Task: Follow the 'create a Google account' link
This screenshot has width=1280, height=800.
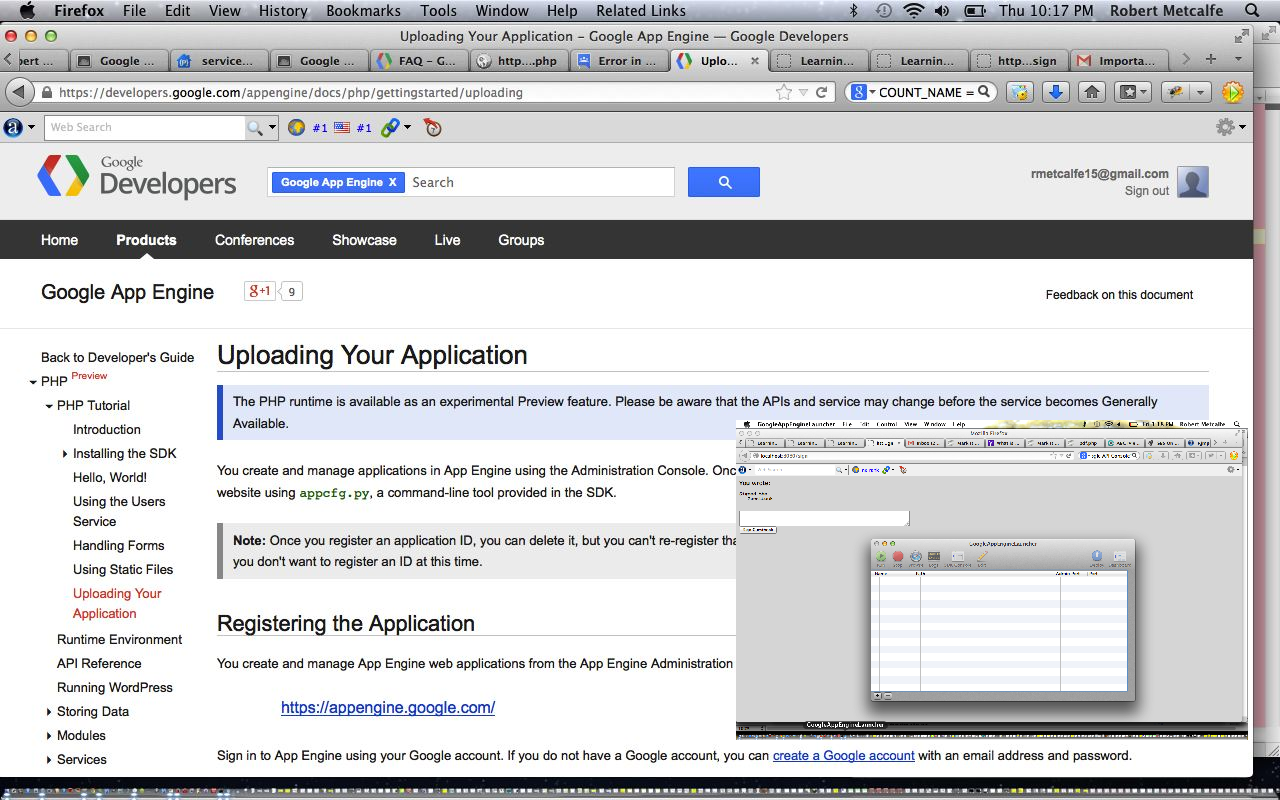Action: [x=844, y=755]
